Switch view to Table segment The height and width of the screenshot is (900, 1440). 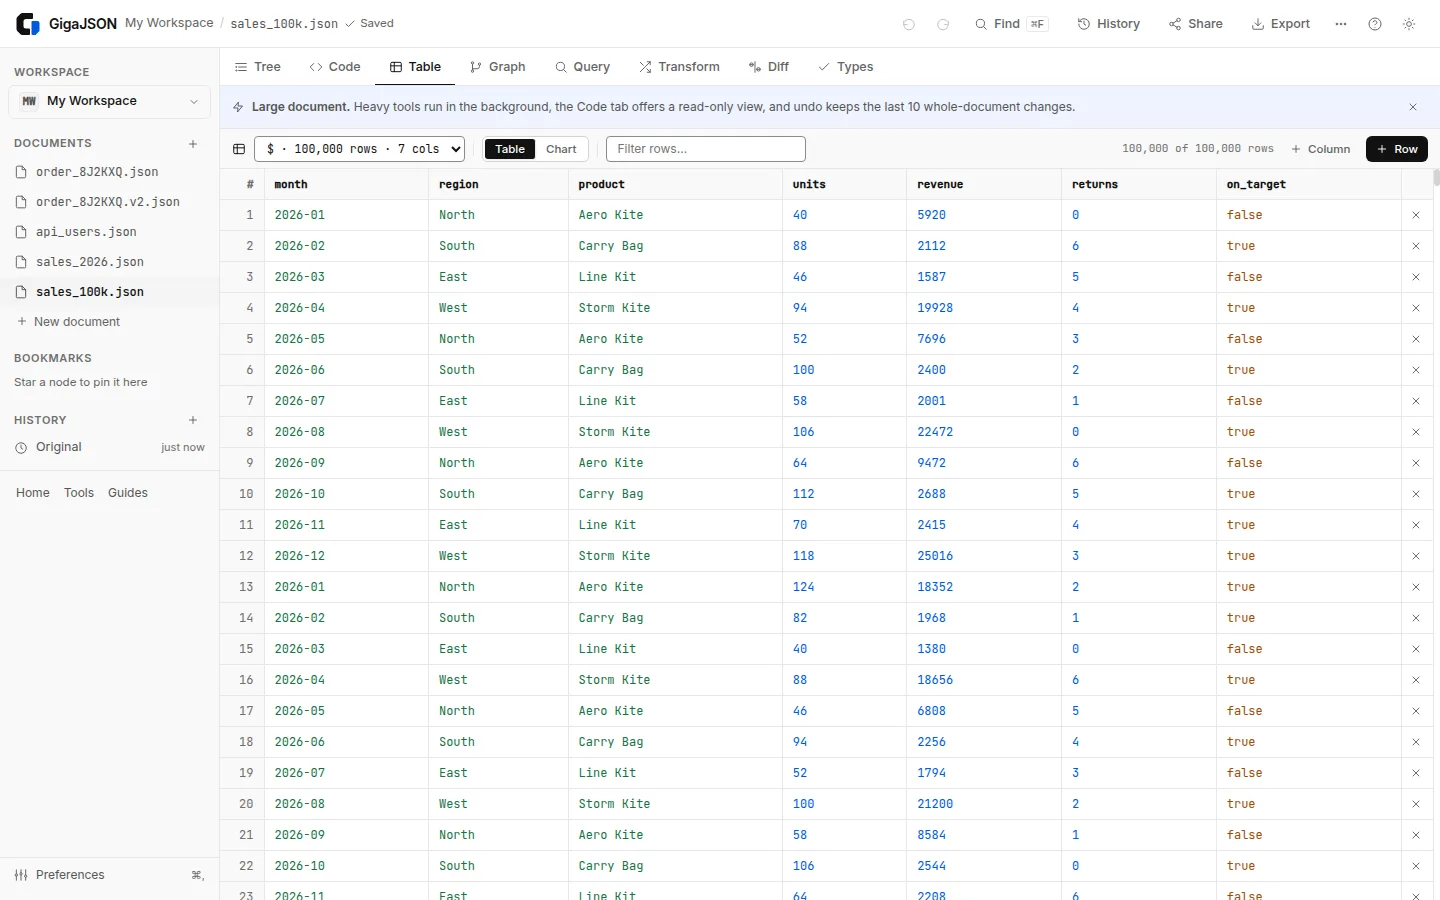[x=510, y=149]
